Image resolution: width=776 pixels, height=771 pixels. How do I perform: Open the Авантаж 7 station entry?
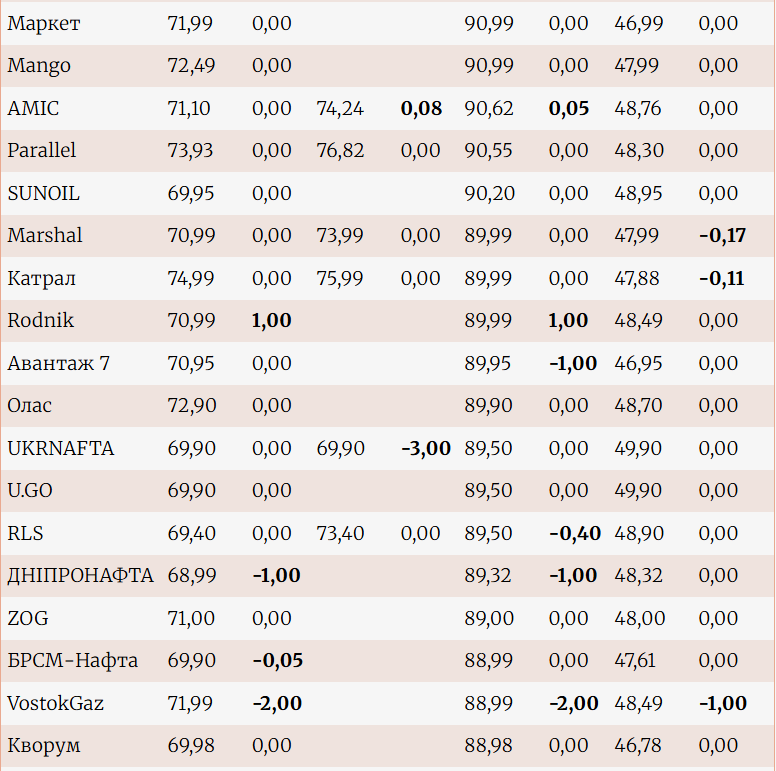pyautogui.click(x=58, y=363)
